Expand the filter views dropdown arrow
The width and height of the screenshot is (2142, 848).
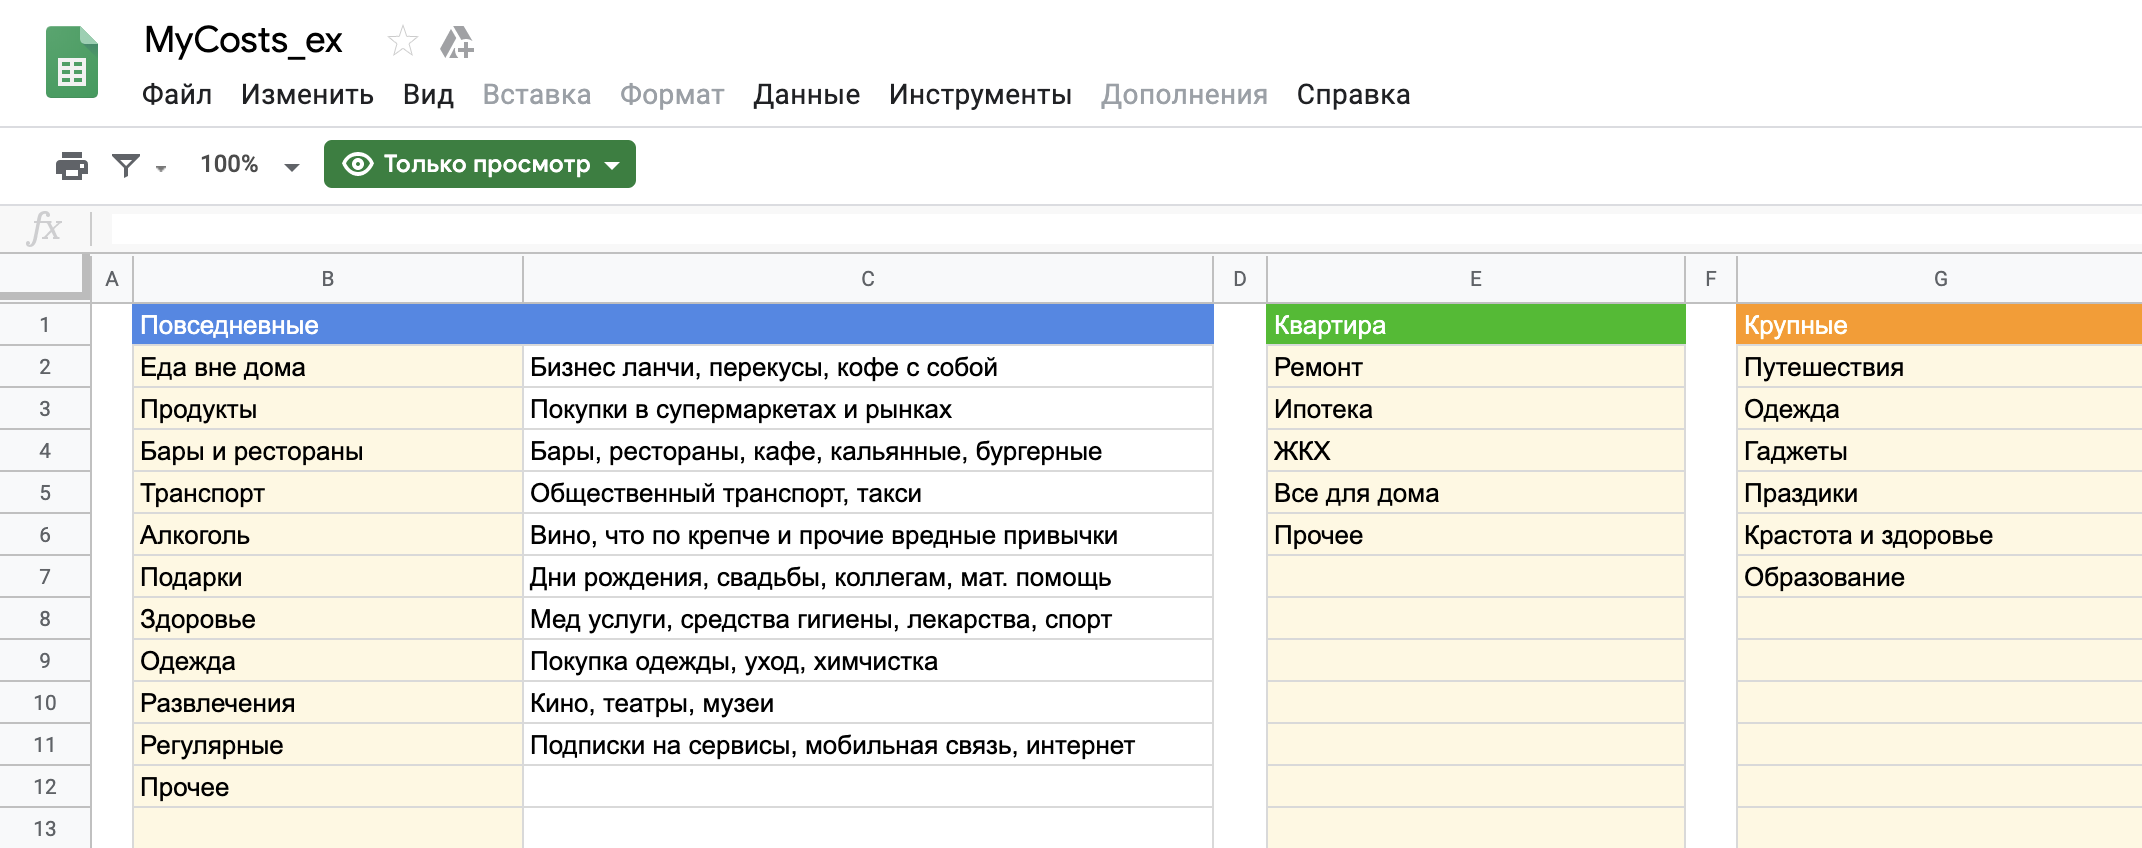pyautogui.click(x=161, y=168)
